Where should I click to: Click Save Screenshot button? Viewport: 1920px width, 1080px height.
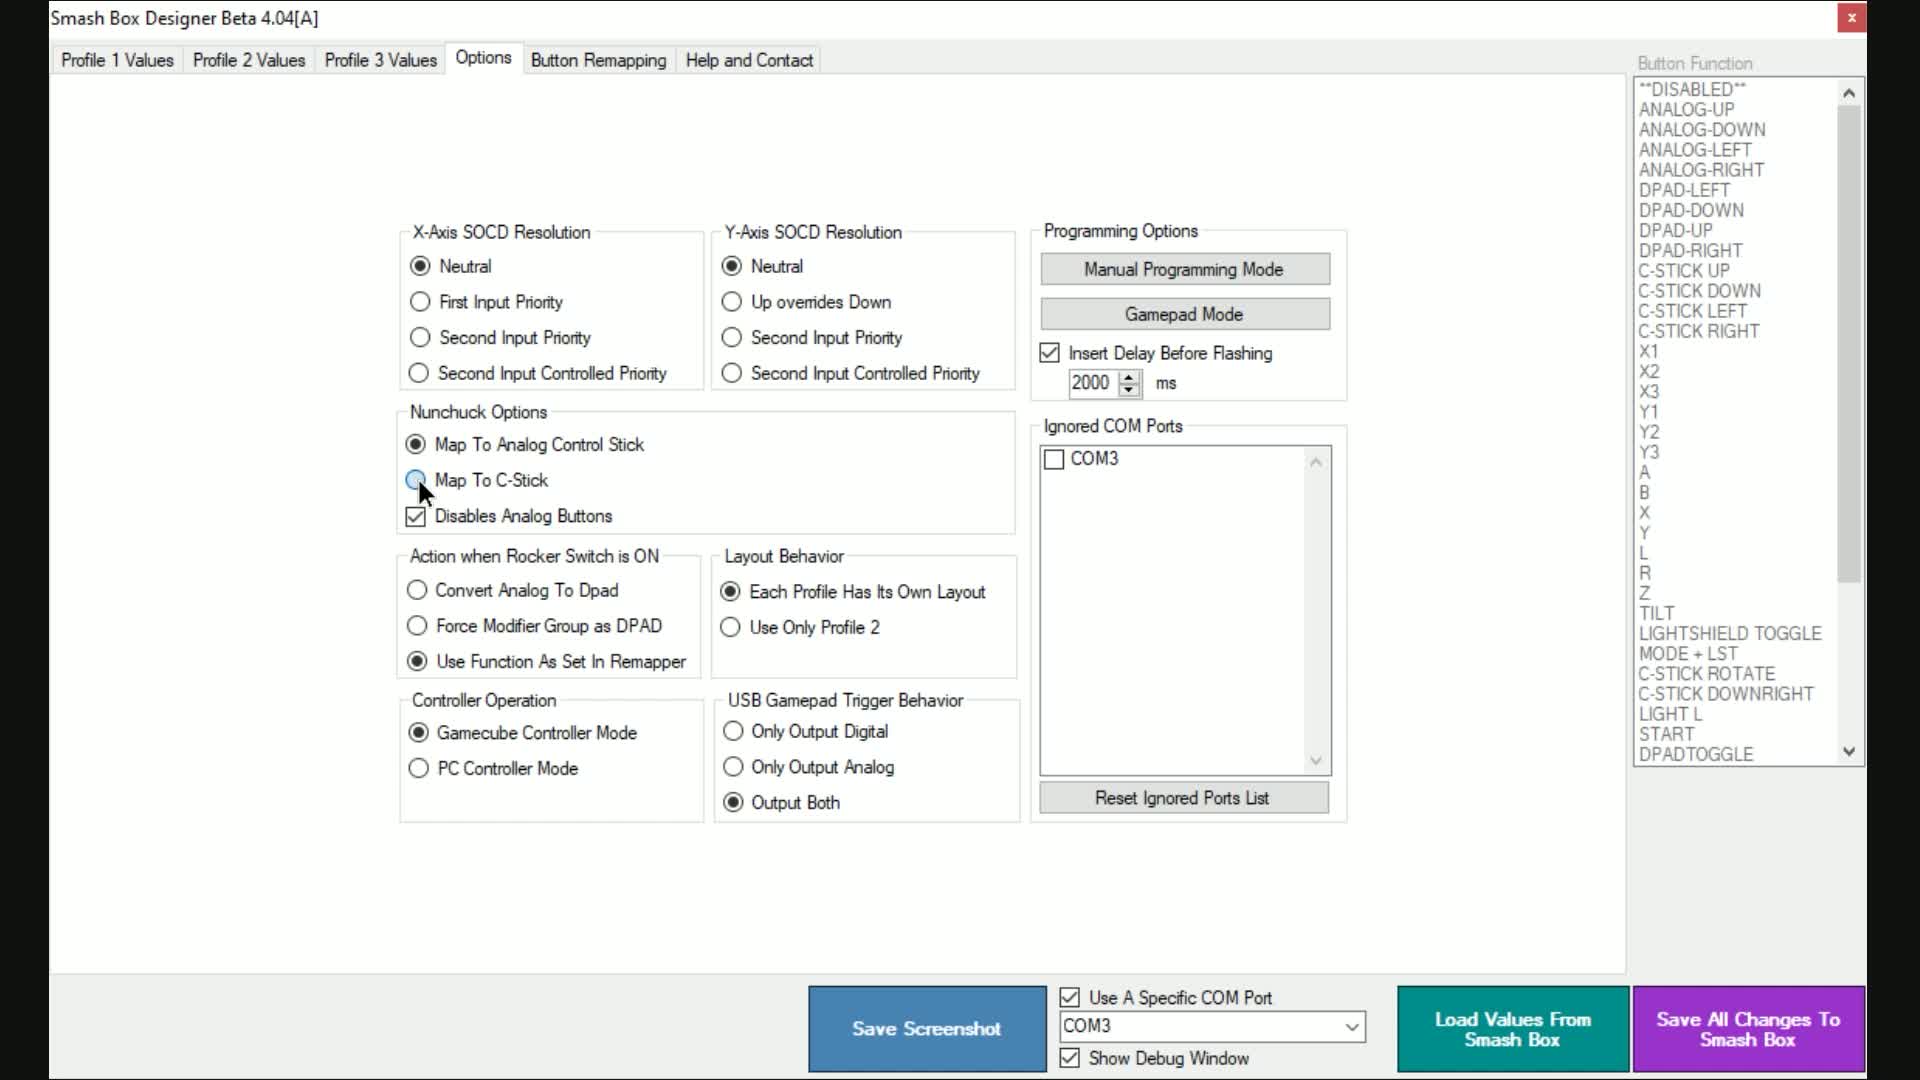(927, 1028)
